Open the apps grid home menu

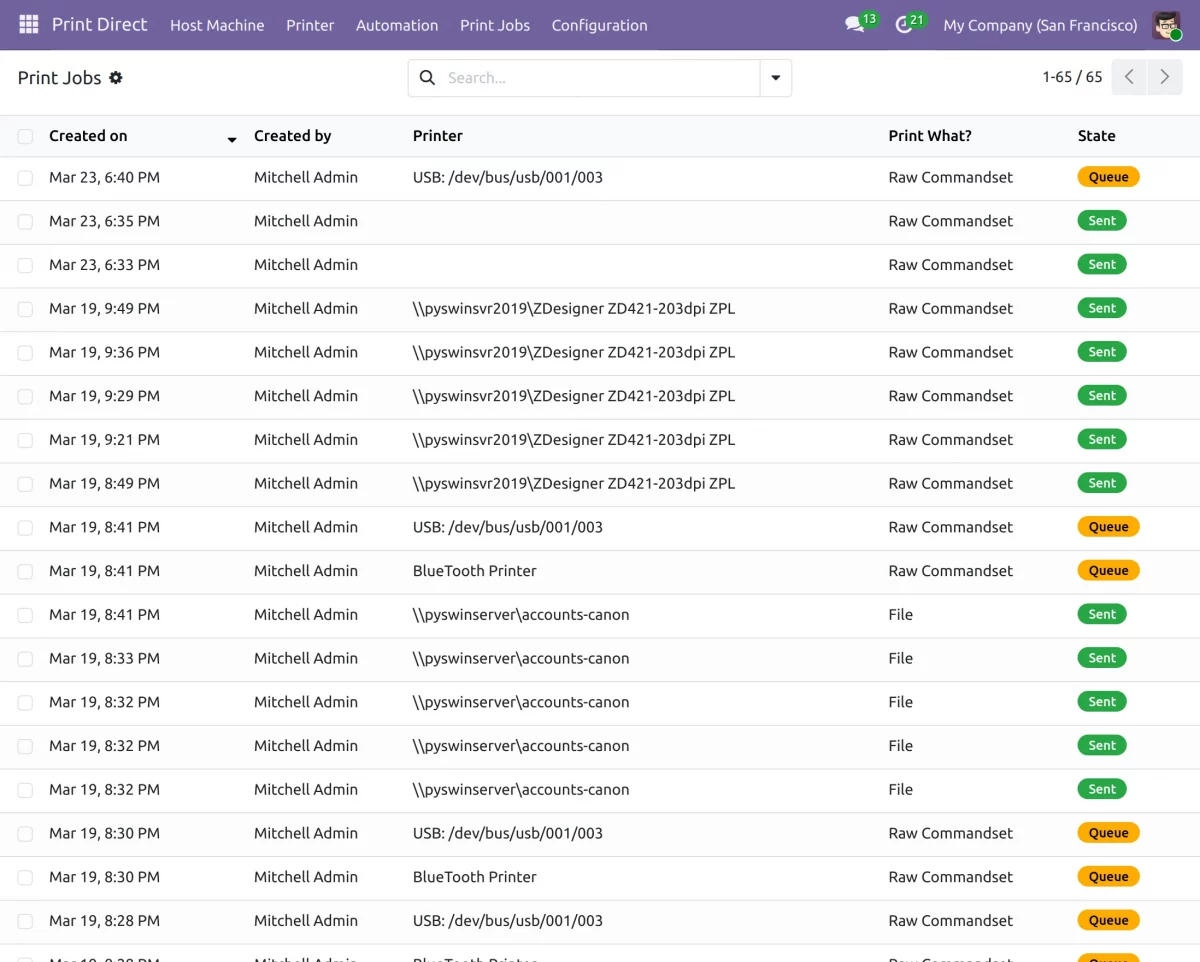[28, 25]
